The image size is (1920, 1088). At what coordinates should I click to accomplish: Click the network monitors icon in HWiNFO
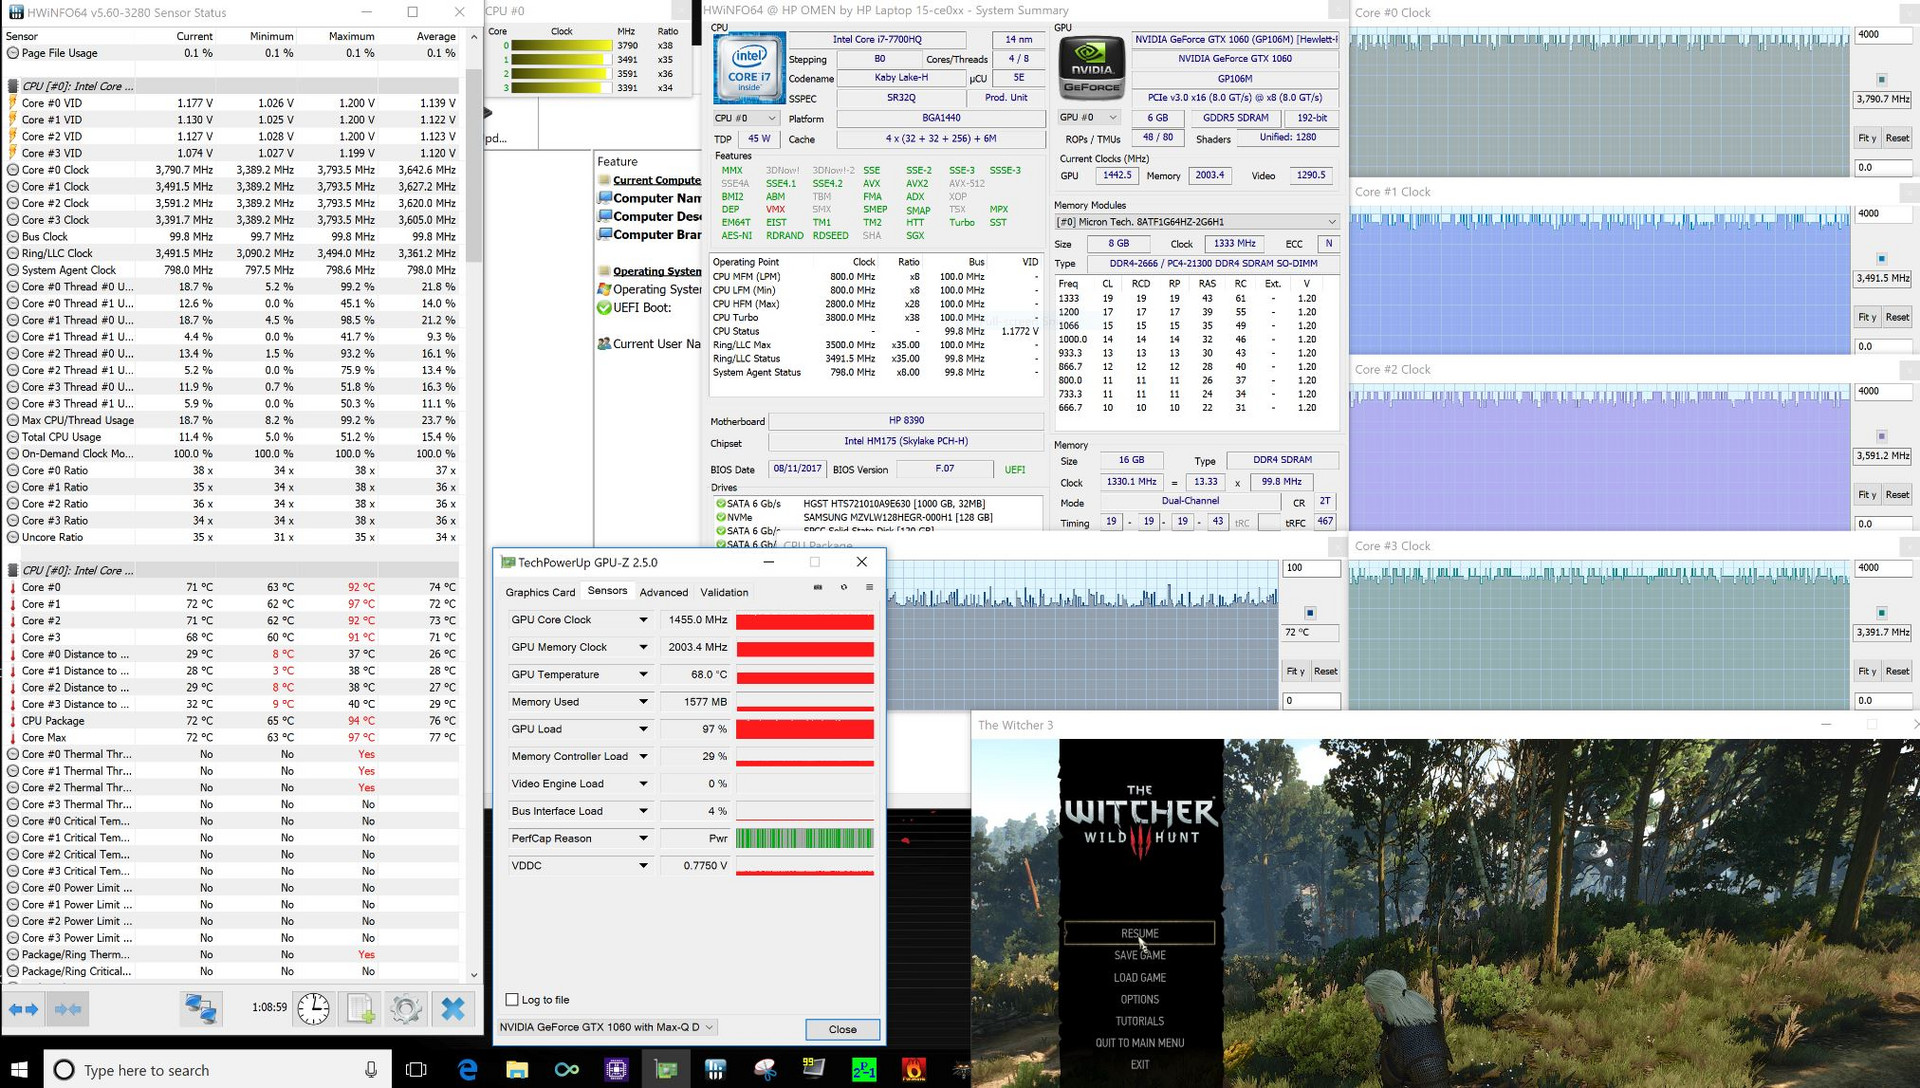[200, 1009]
